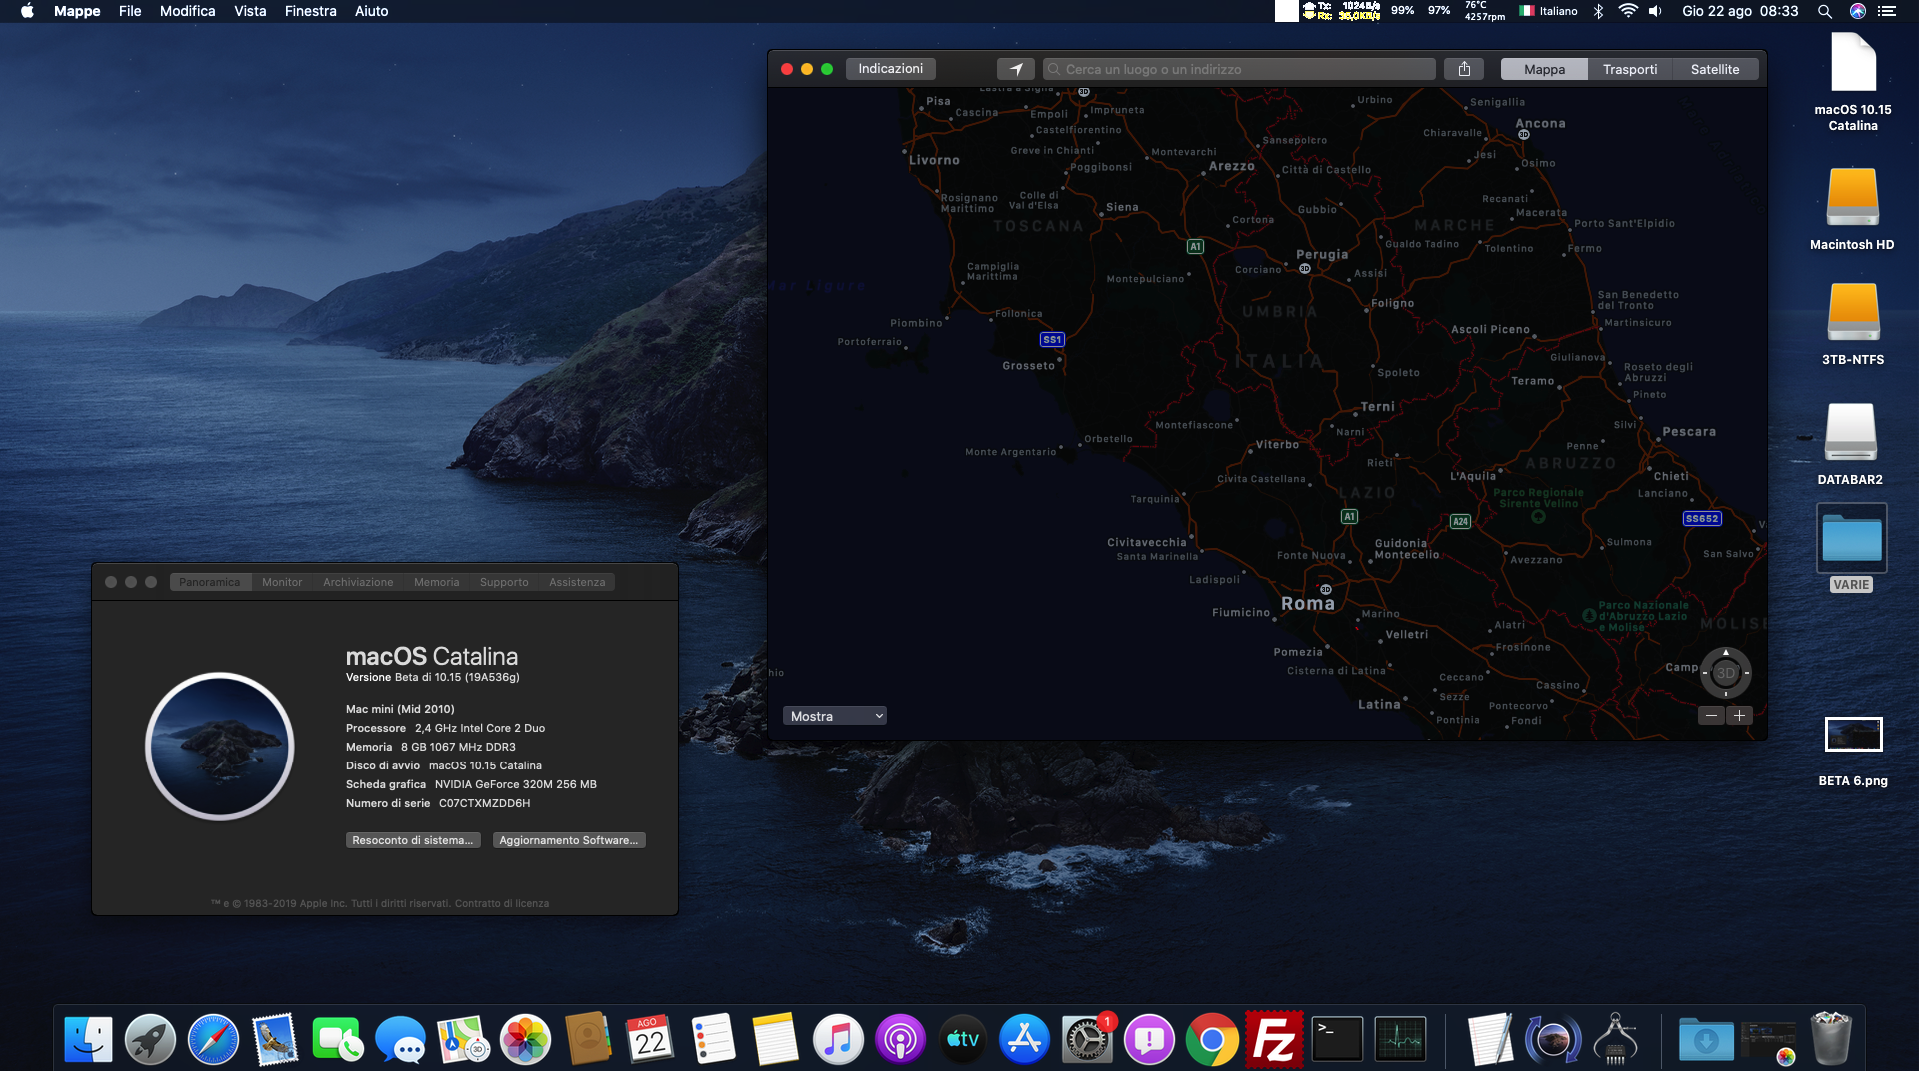Switch map view to Mappa

[1544, 69]
